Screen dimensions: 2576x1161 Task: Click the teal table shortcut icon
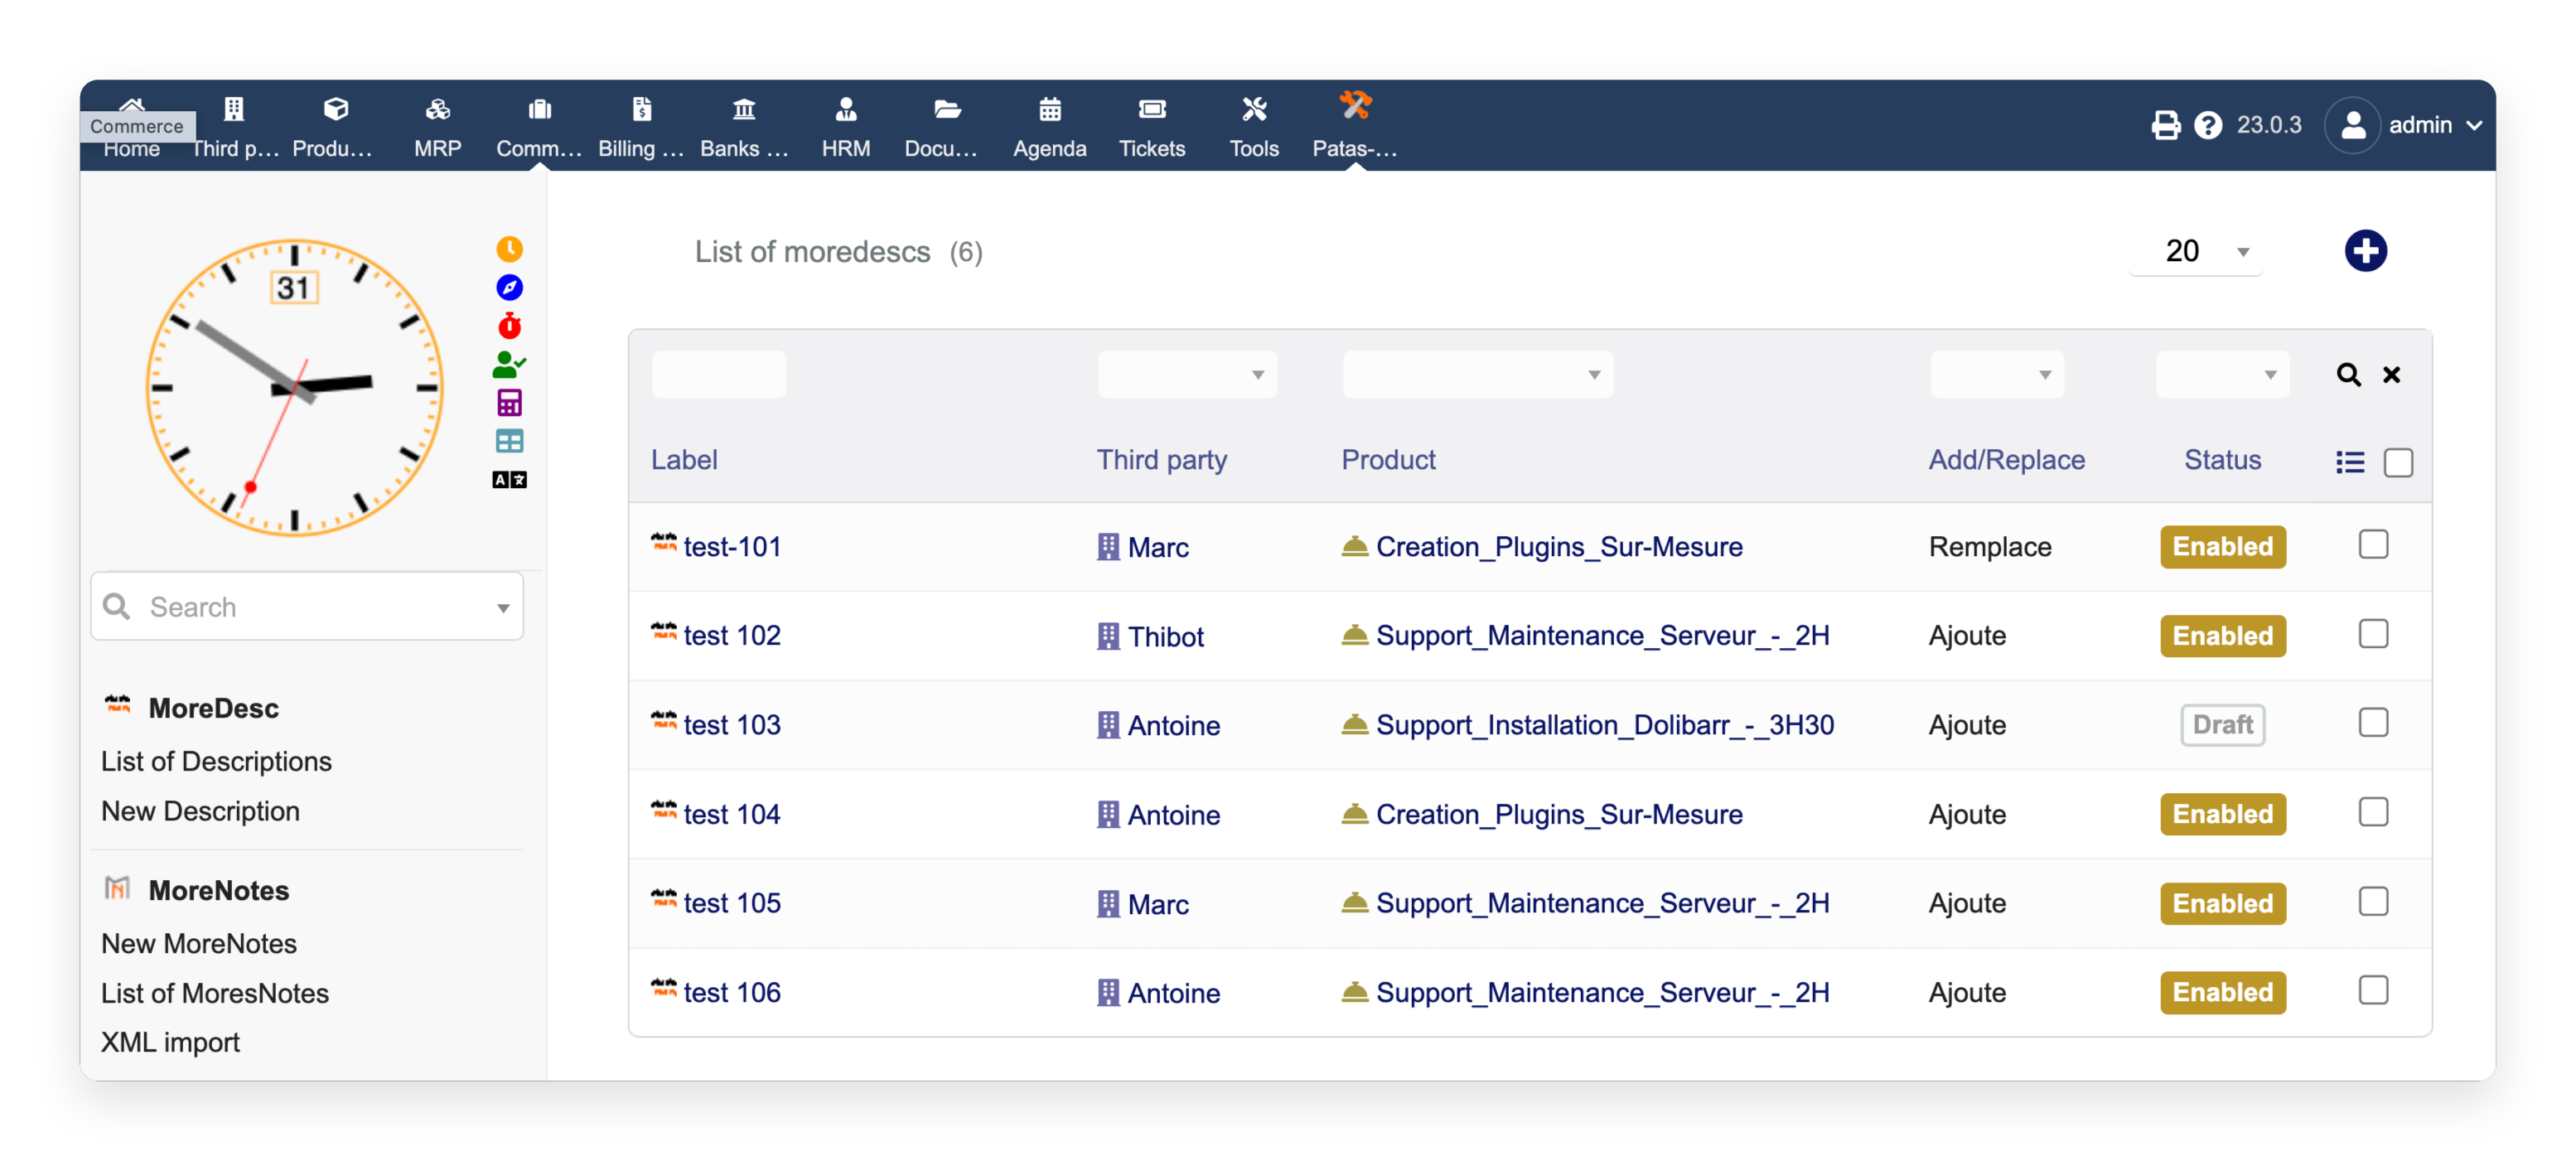pyautogui.click(x=509, y=441)
